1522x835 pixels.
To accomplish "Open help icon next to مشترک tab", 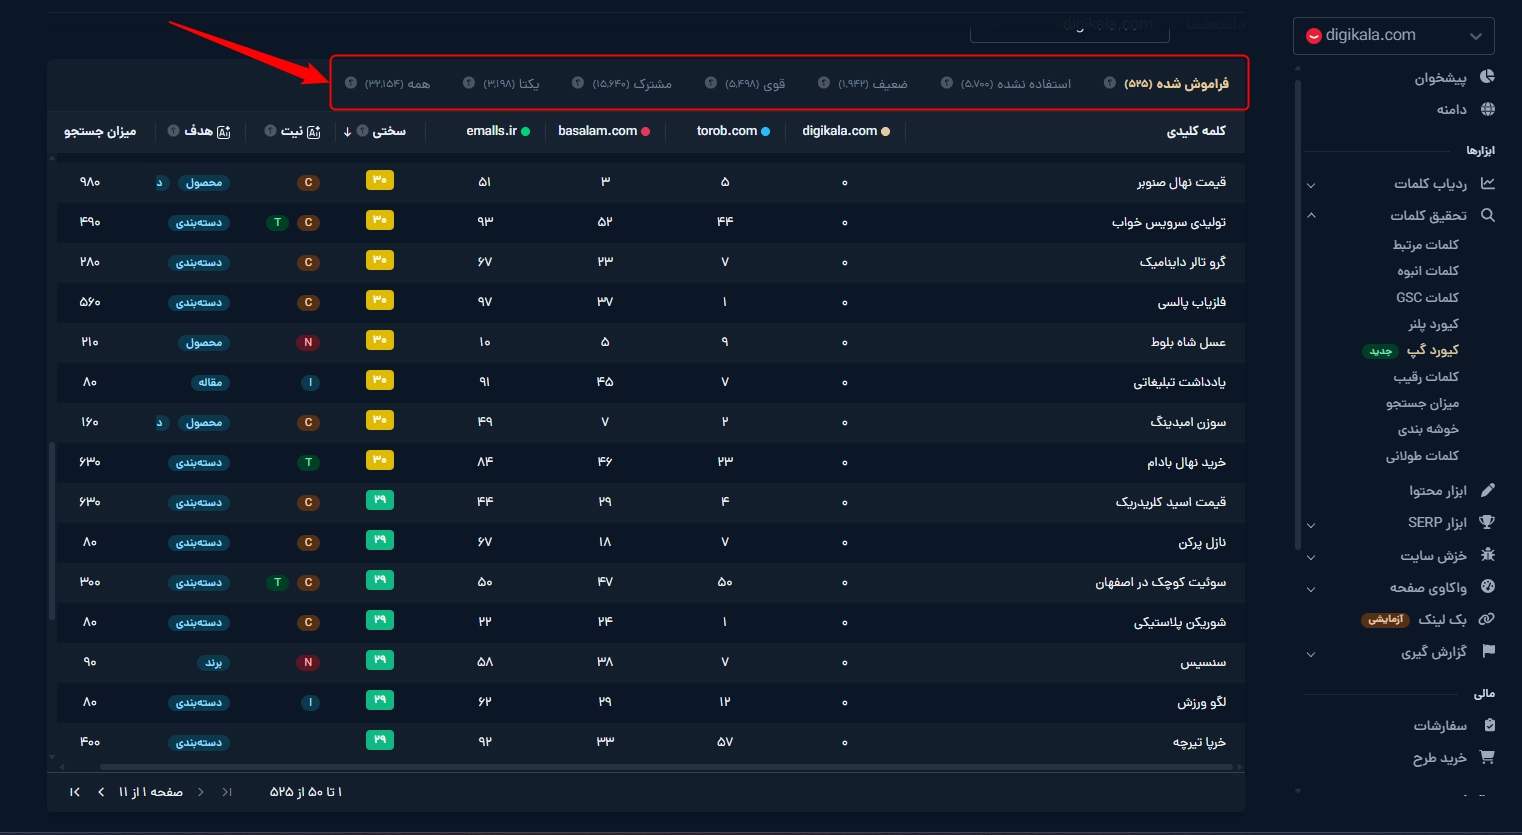I will [x=577, y=83].
